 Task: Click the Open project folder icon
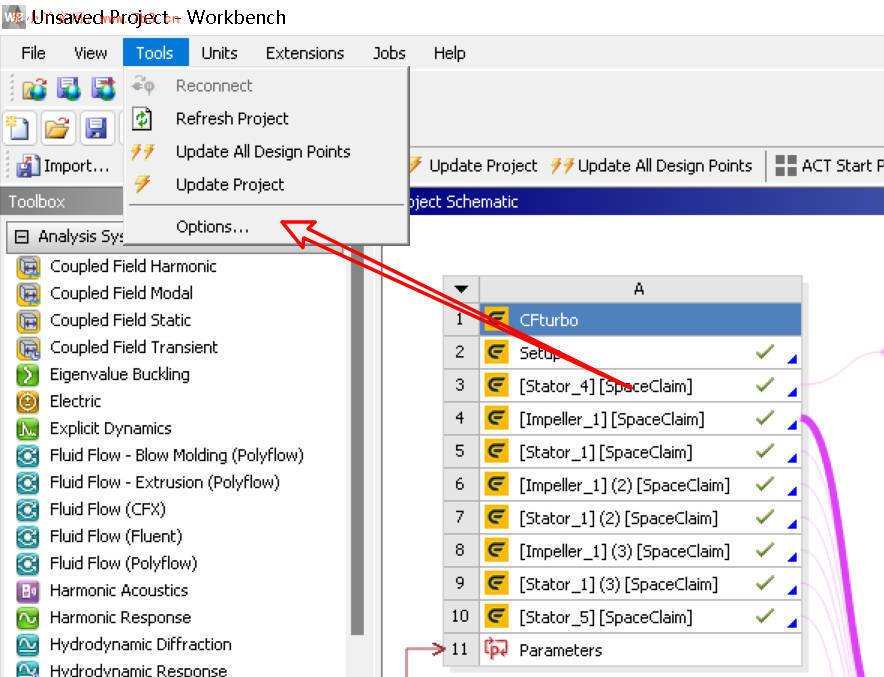(58, 128)
